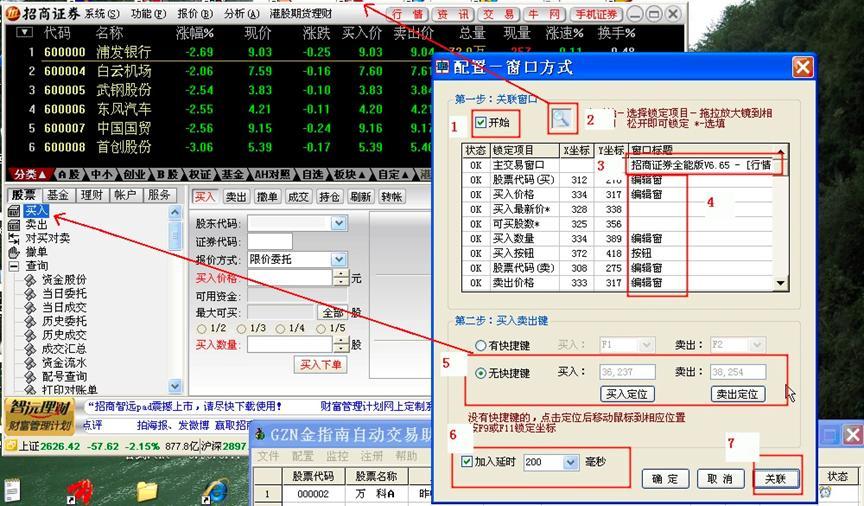864x506 pixels.
Task: Select the 有快捷键 radio option
Action: click(480, 346)
